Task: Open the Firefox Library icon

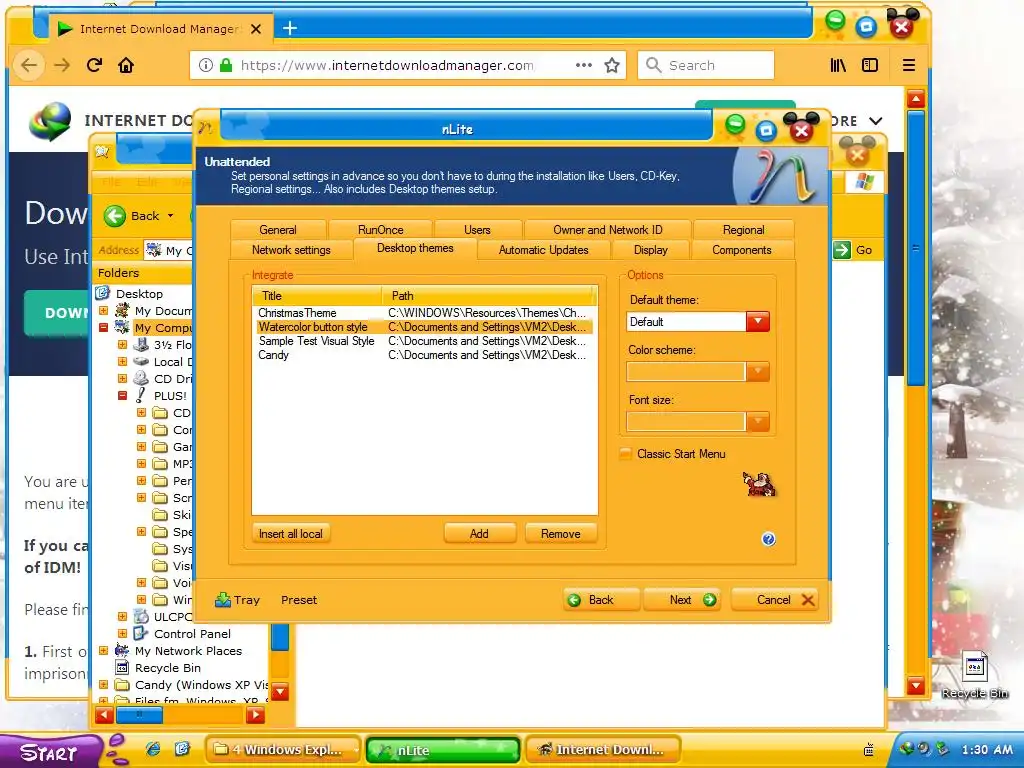Action: point(838,65)
